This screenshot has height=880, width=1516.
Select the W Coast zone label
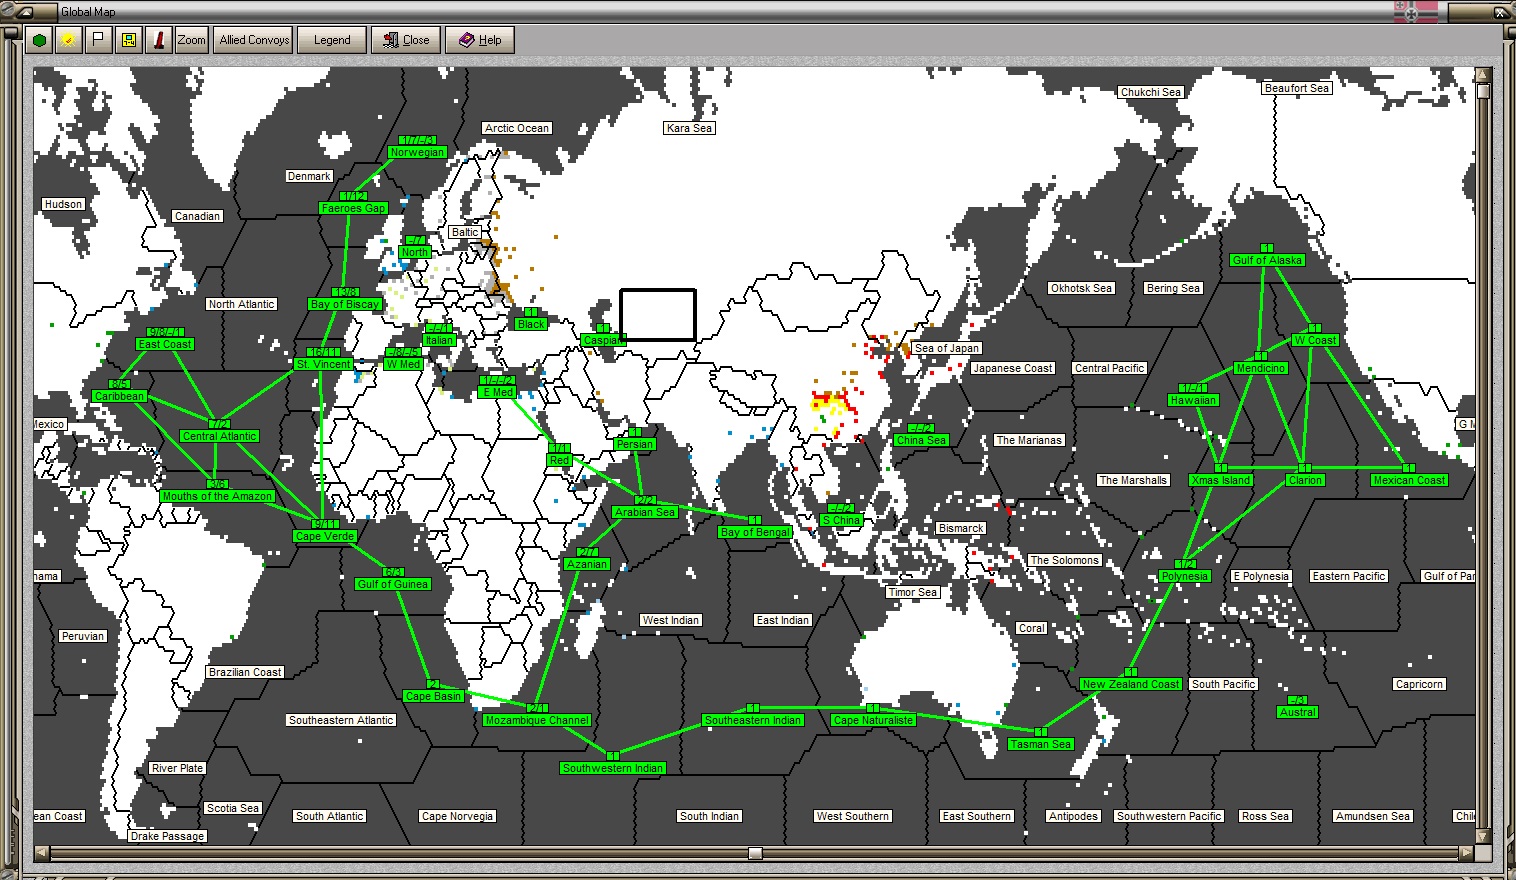[1315, 340]
